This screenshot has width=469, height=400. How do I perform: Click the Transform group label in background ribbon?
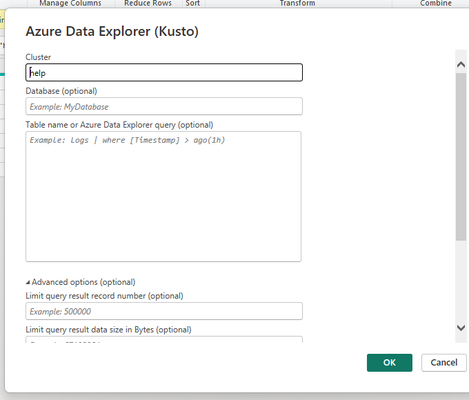[297, 3]
